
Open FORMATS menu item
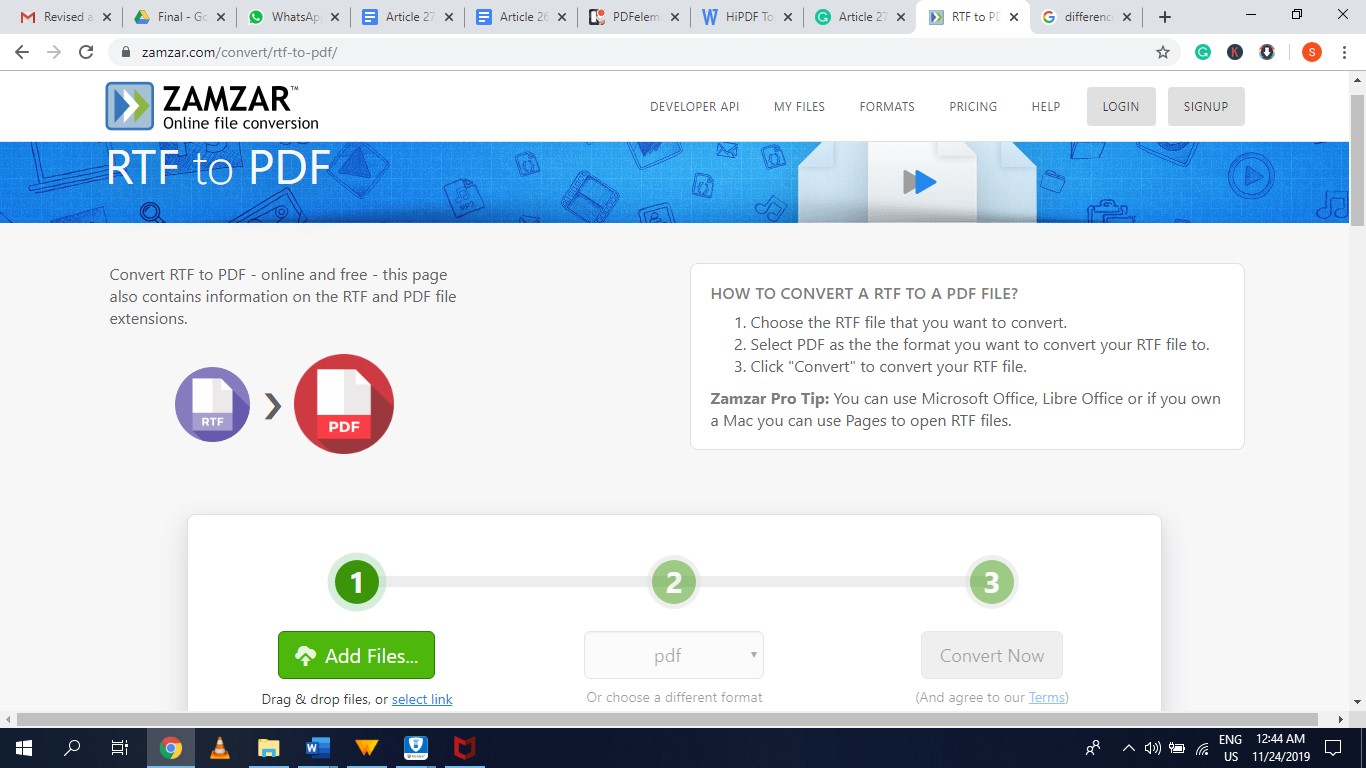pyautogui.click(x=887, y=107)
